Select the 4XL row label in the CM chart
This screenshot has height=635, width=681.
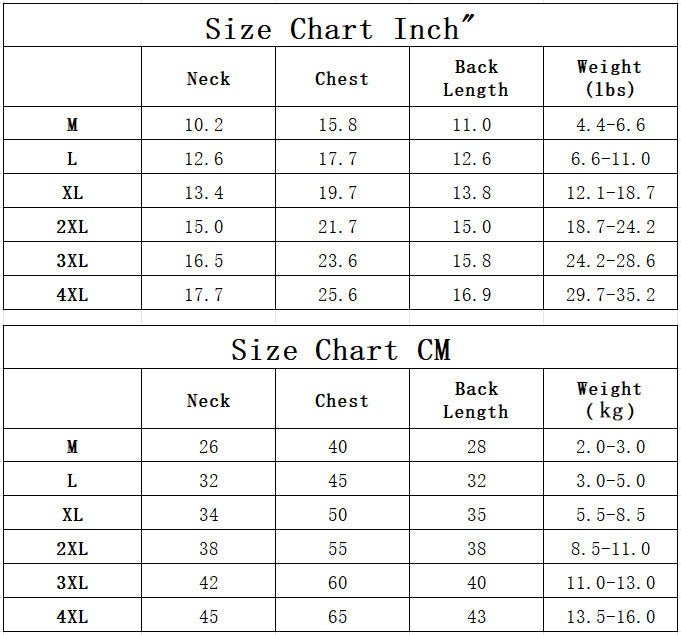(x=72, y=616)
